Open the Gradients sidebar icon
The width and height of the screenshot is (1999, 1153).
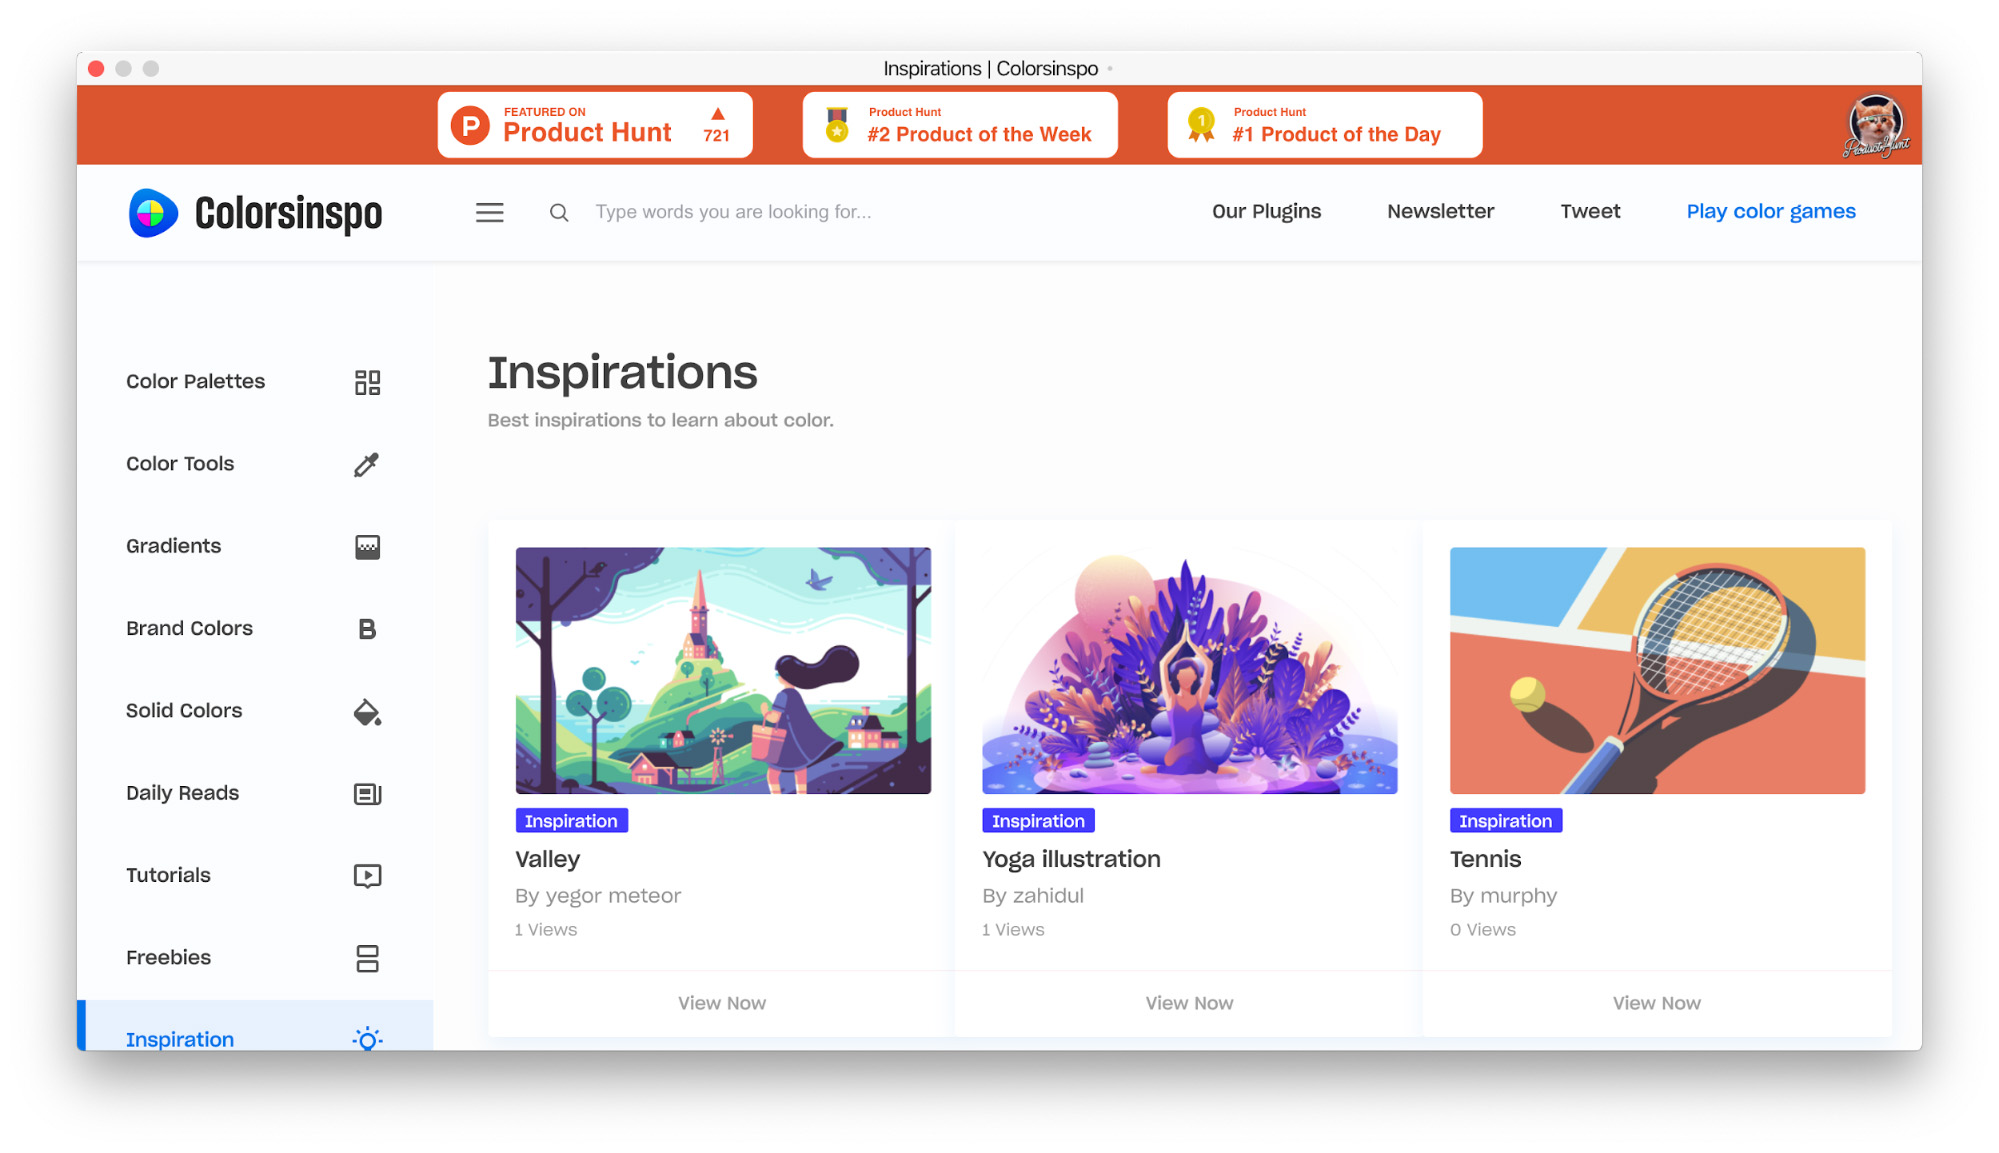point(367,546)
